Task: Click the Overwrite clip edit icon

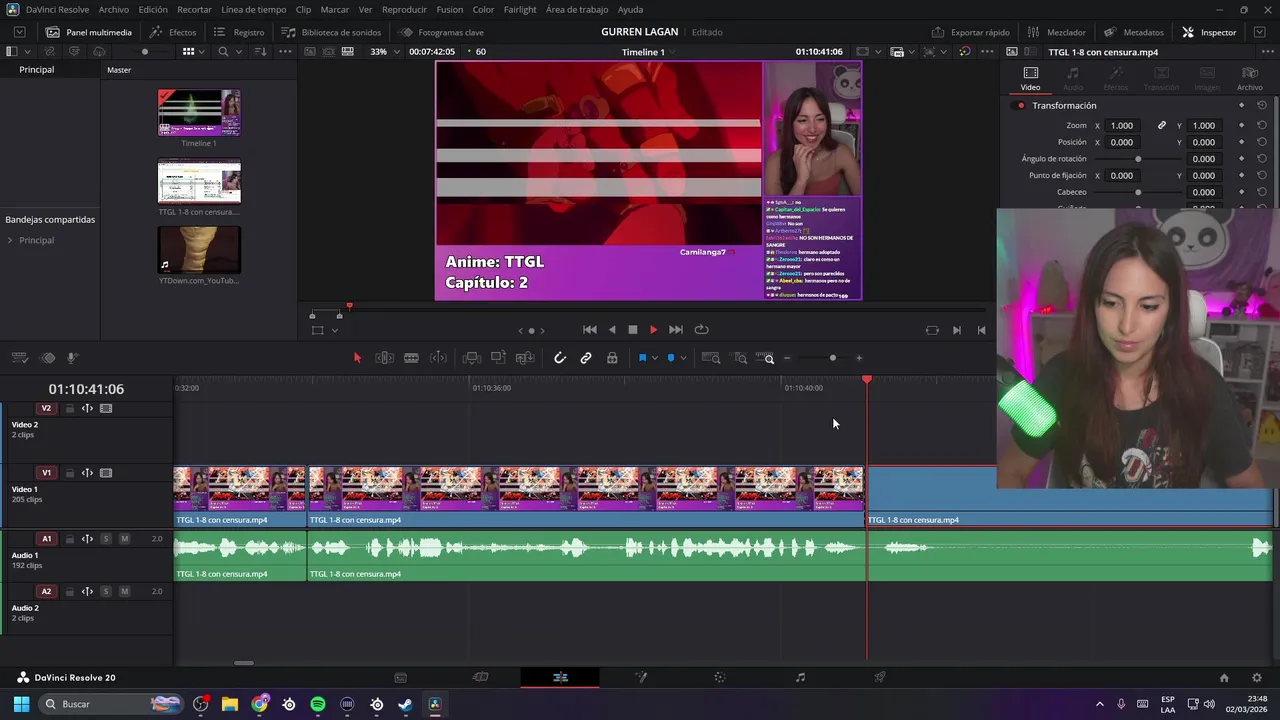Action: [498, 358]
